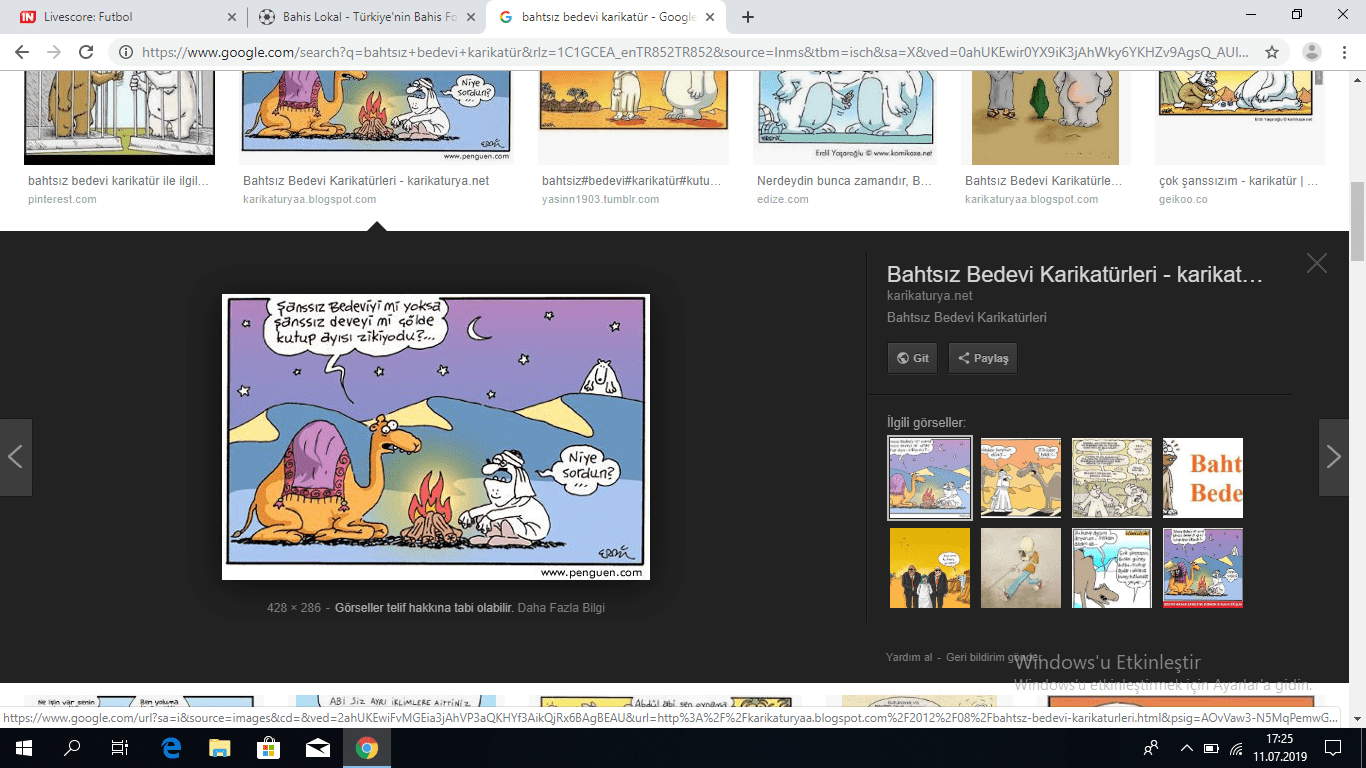1366x768 pixels.
Task: Close the image preview panel
Action: [x=1317, y=263]
